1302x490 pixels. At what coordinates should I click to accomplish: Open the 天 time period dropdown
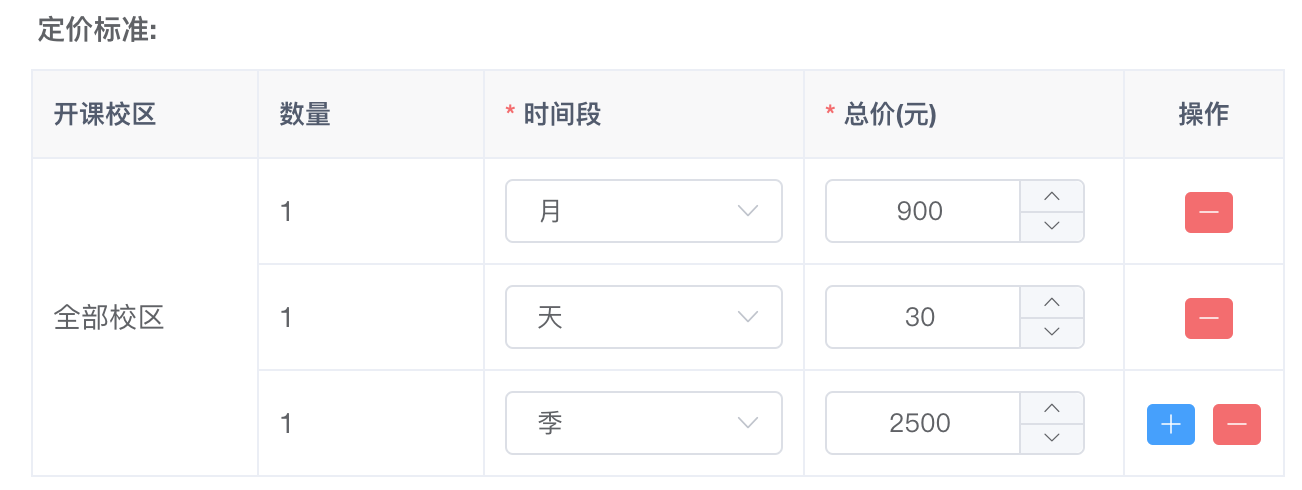(644, 317)
